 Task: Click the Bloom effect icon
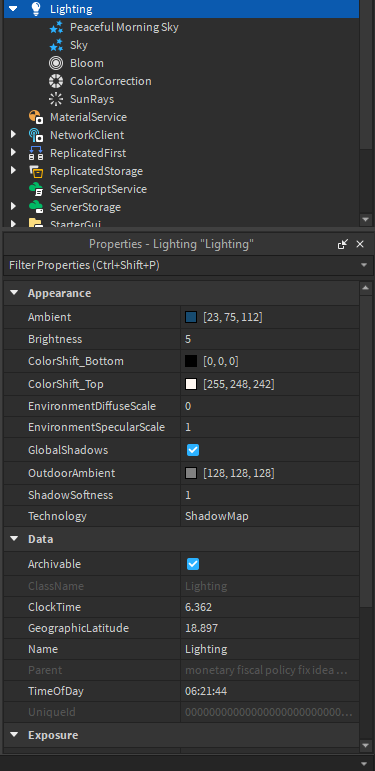(x=56, y=63)
